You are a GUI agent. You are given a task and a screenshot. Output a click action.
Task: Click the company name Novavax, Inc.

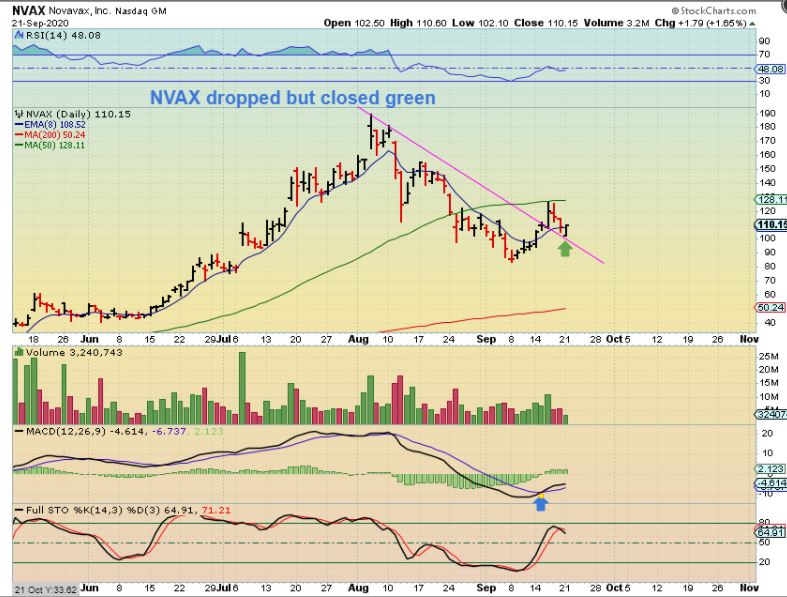79,11
